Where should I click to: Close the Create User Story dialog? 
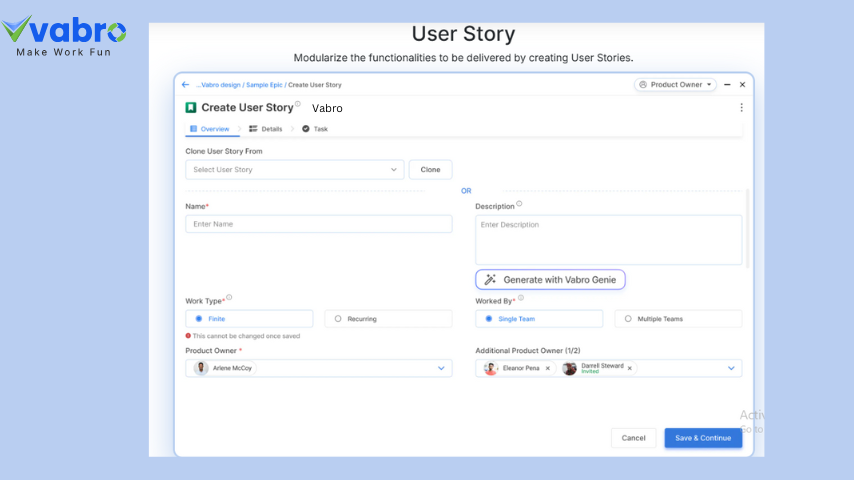(742, 84)
